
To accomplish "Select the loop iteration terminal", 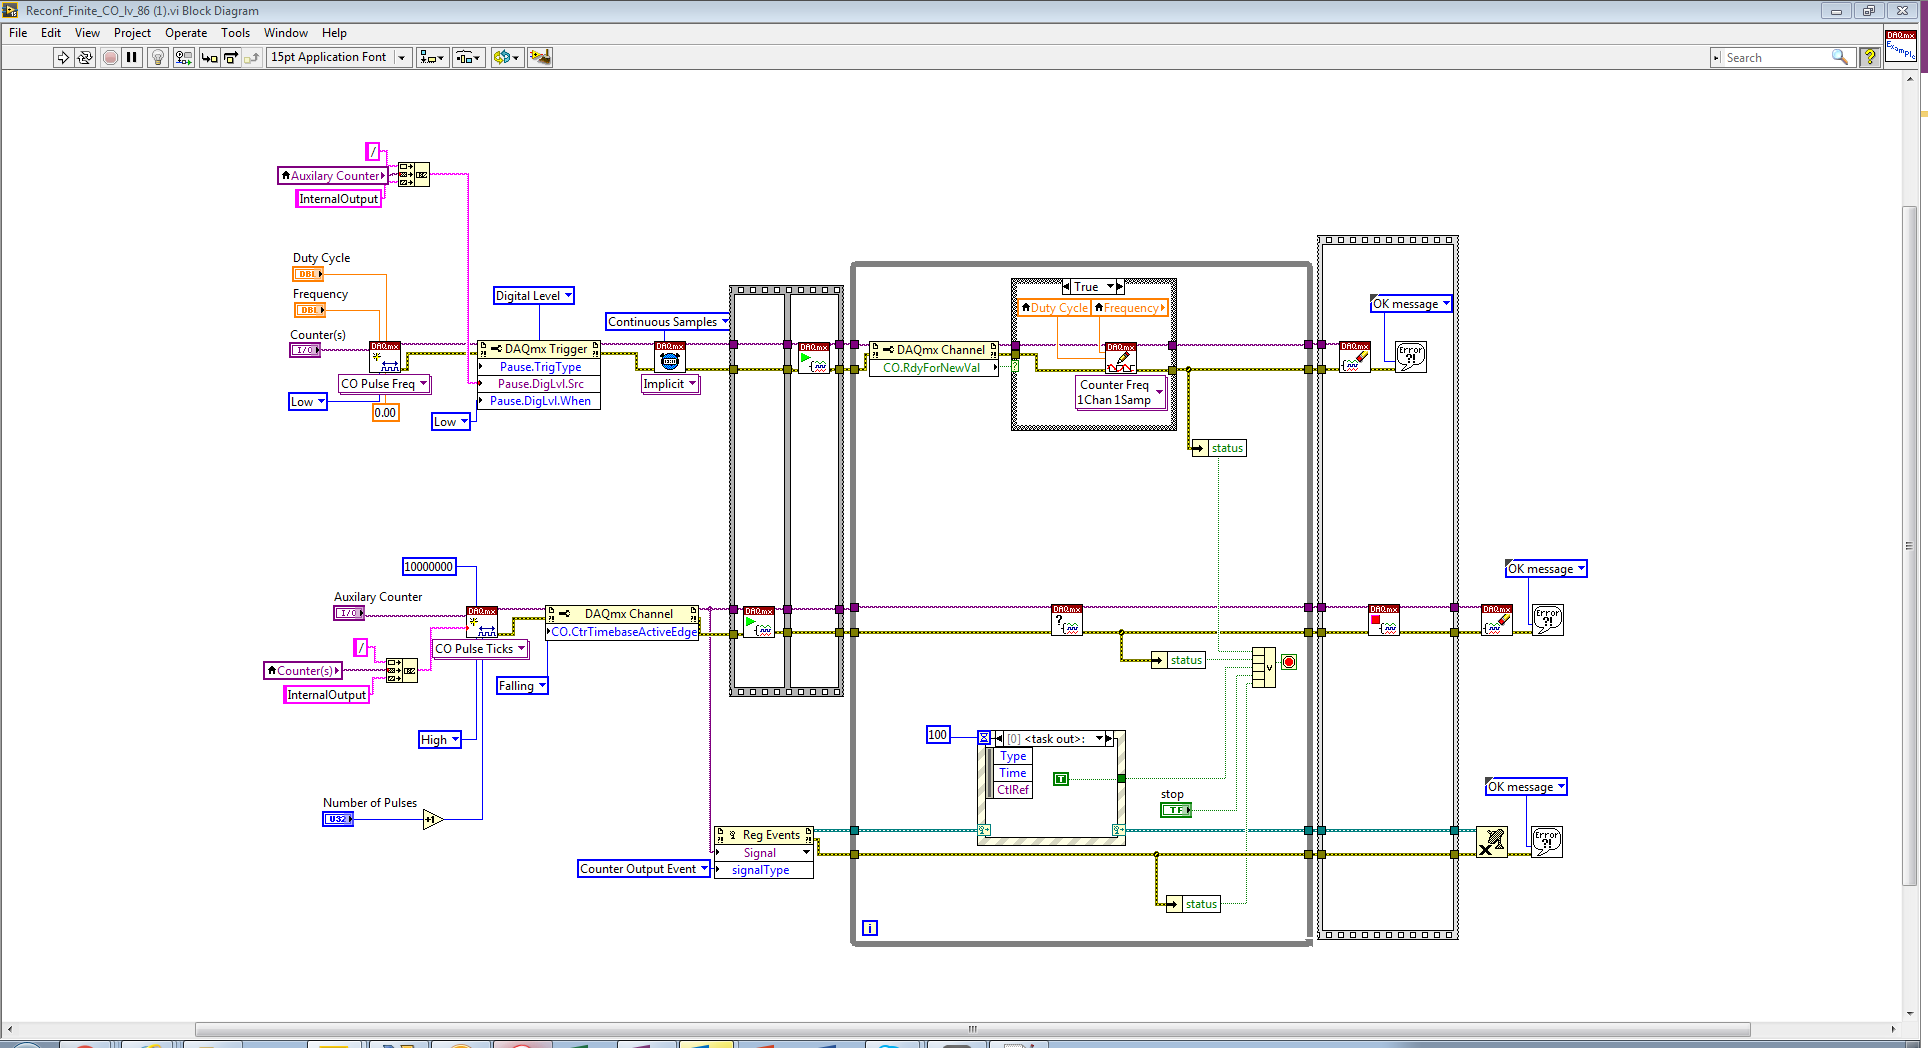I will pyautogui.click(x=870, y=928).
